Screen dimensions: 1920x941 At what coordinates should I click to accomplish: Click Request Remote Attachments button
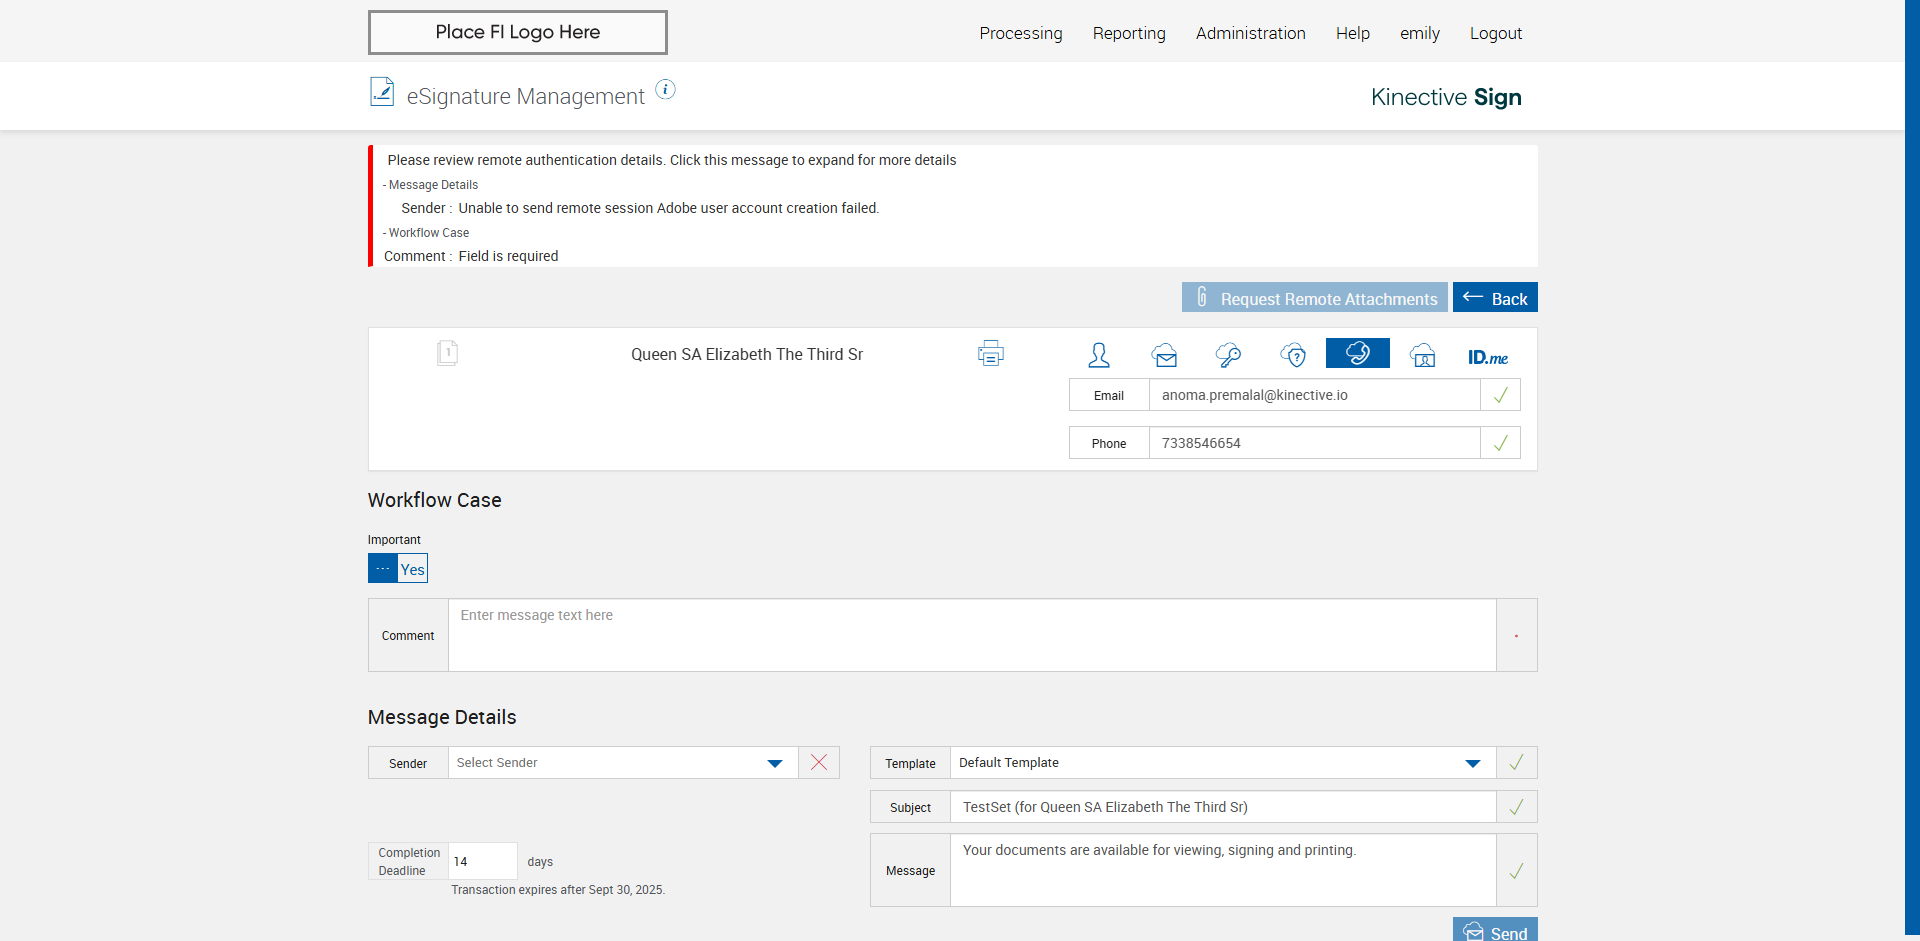(1314, 298)
